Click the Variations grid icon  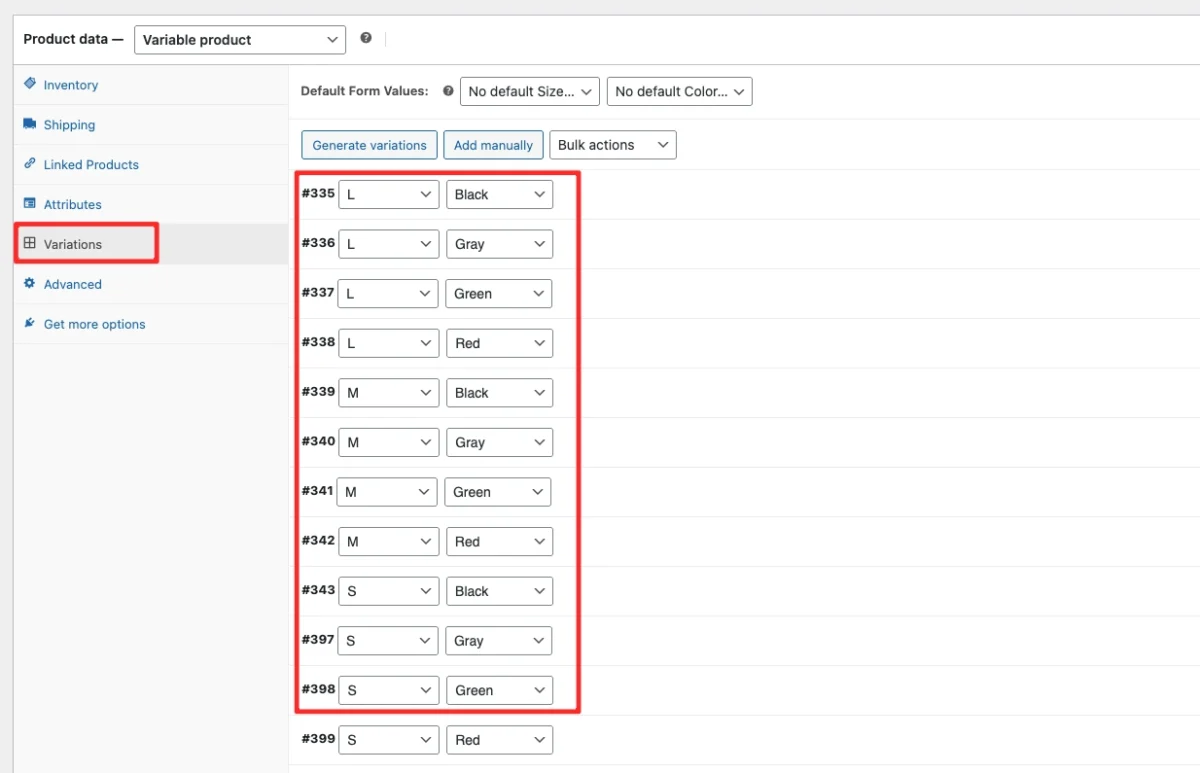(30, 243)
